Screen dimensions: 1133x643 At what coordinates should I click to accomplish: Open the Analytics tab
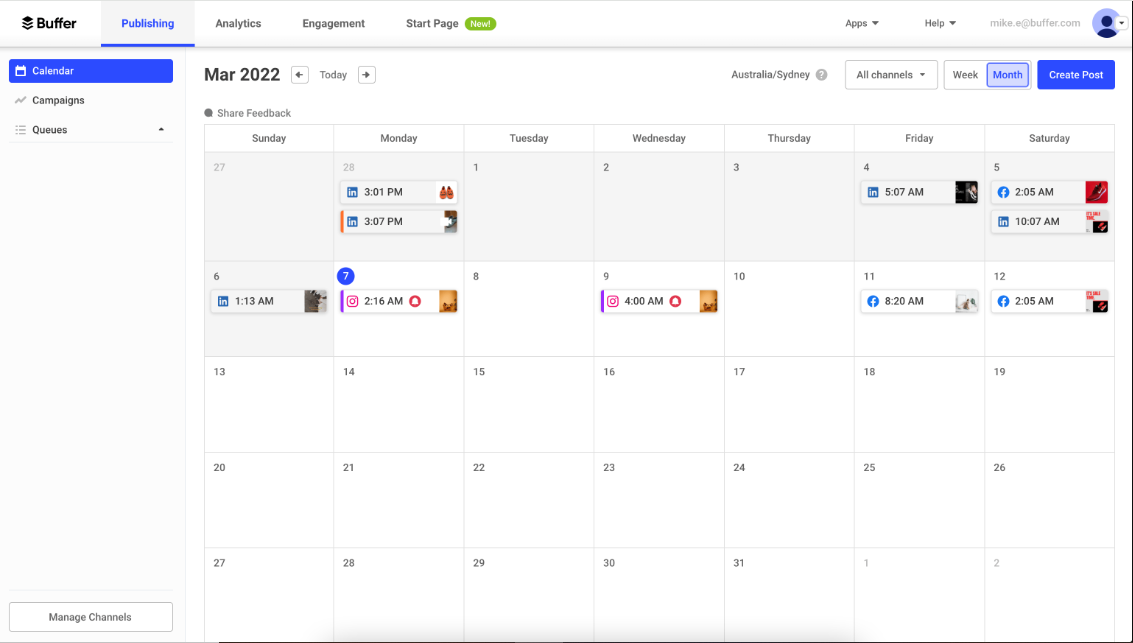pyautogui.click(x=238, y=23)
